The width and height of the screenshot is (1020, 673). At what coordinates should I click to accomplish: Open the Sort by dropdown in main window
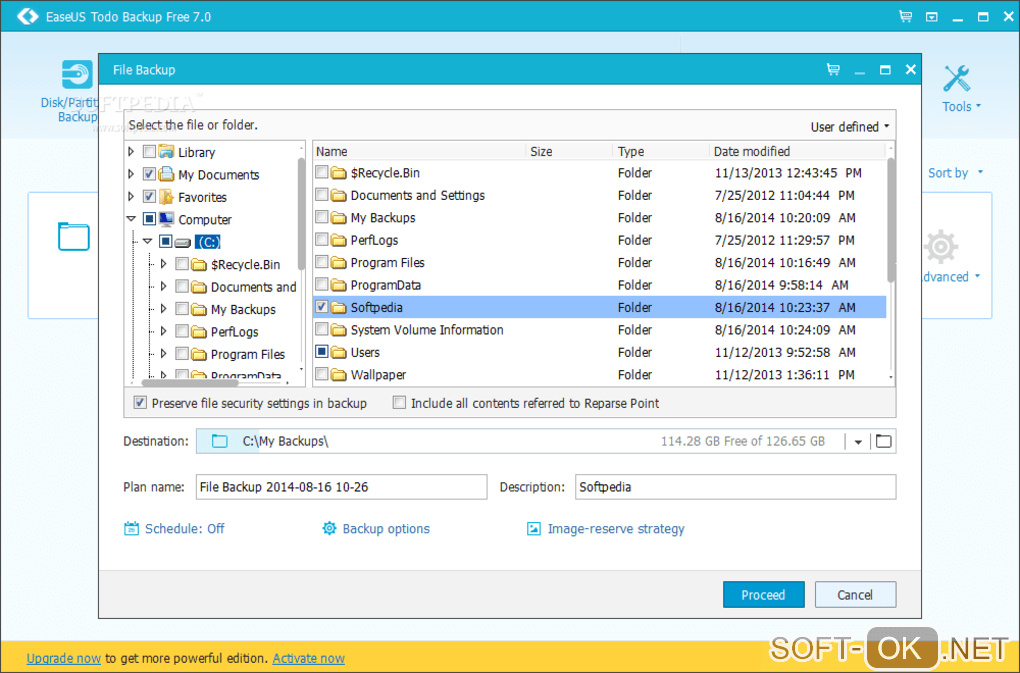pyautogui.click(x=955, y=173)
